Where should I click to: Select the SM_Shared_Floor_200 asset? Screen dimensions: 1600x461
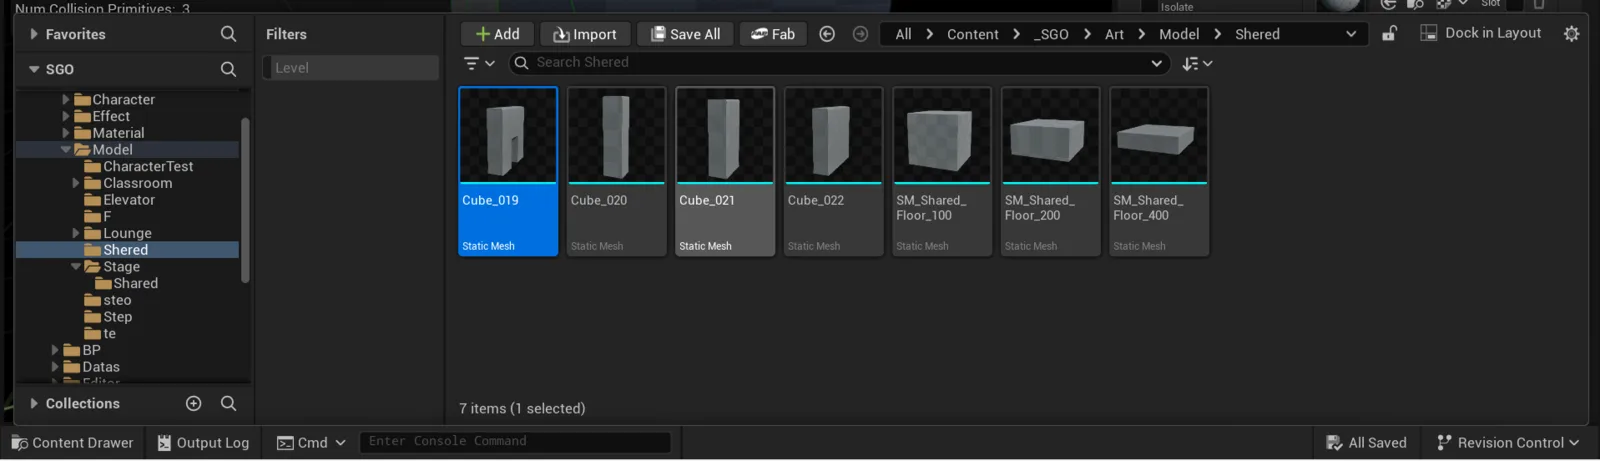[1051, 171]
